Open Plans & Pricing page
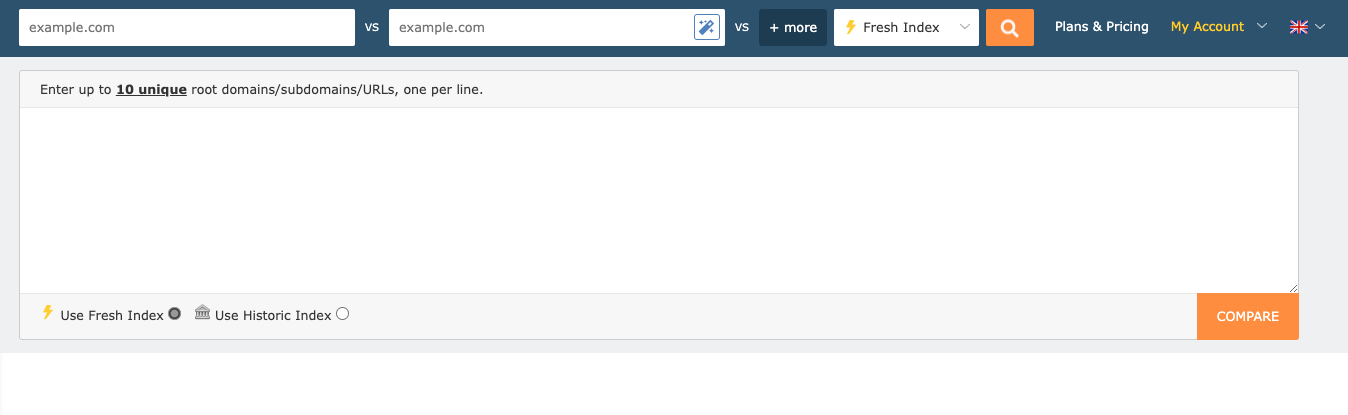 1101,27
